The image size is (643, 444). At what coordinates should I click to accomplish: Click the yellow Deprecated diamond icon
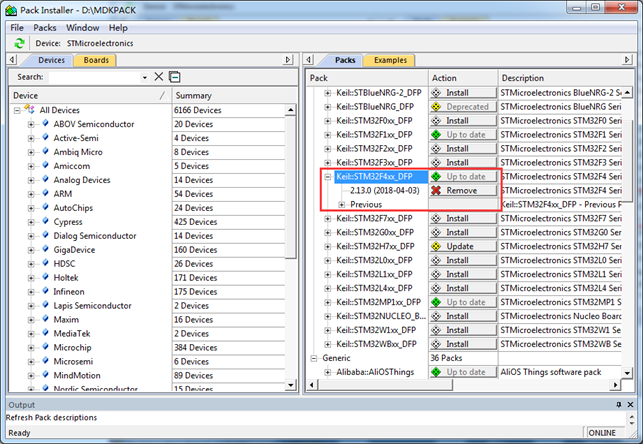pyautogui.click(x=436, y=107)
